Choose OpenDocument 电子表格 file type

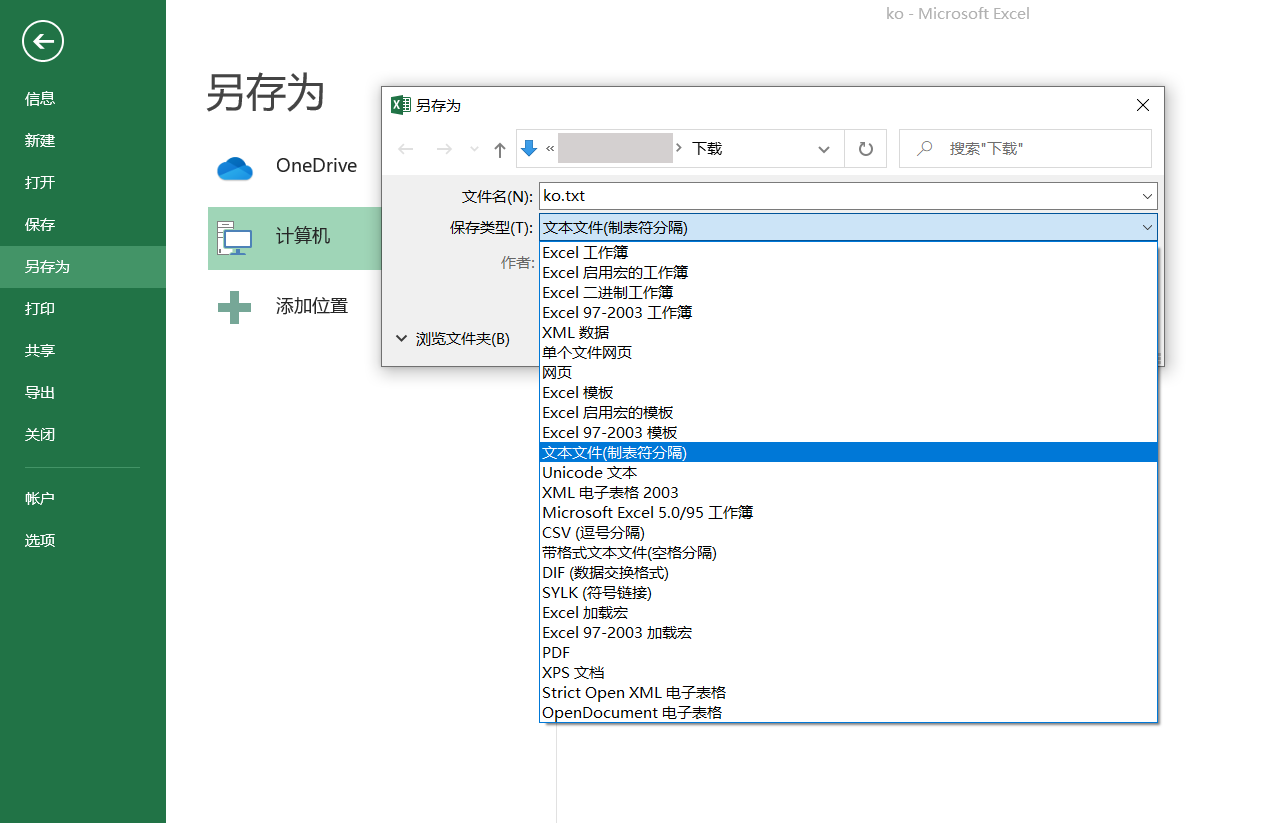pyautogui.click(x=848, y=713)
